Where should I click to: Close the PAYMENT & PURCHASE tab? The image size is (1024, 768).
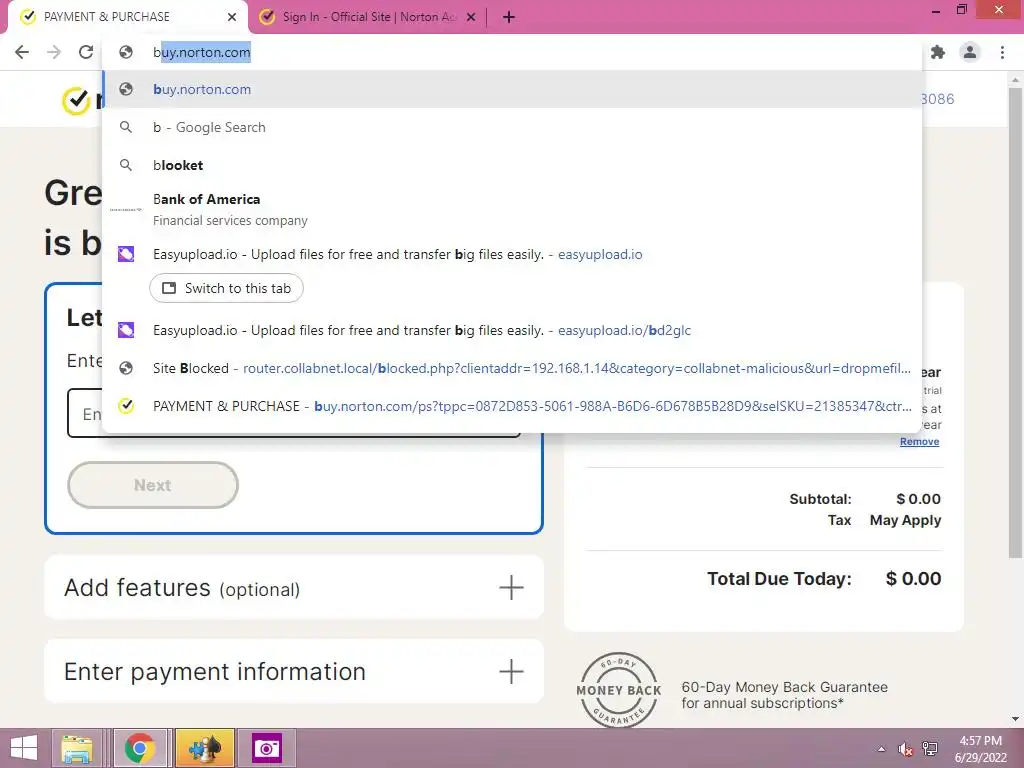coord(232,17)
